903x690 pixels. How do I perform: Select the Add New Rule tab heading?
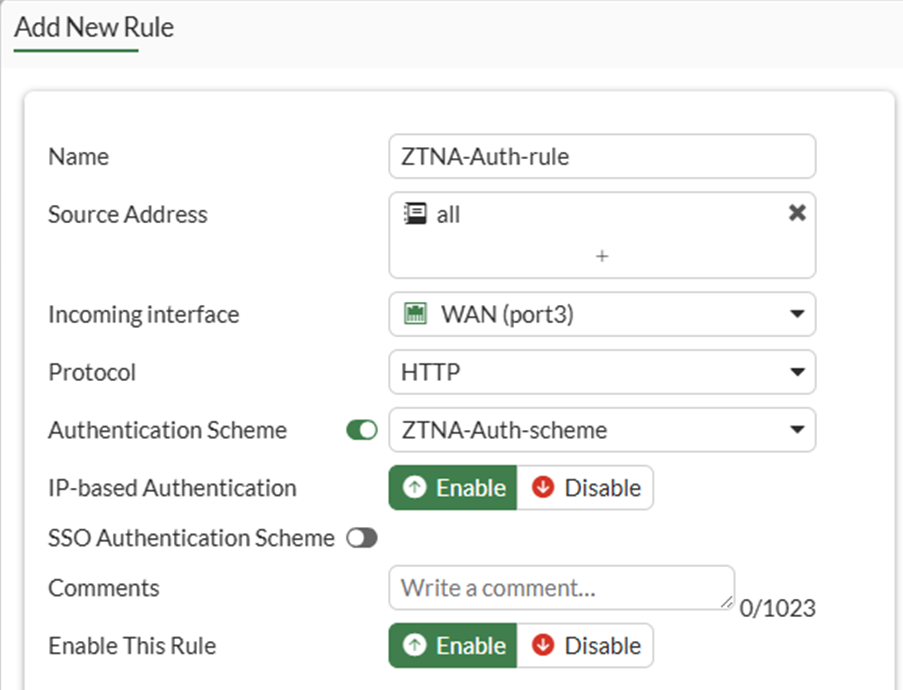tap(94, 27)
